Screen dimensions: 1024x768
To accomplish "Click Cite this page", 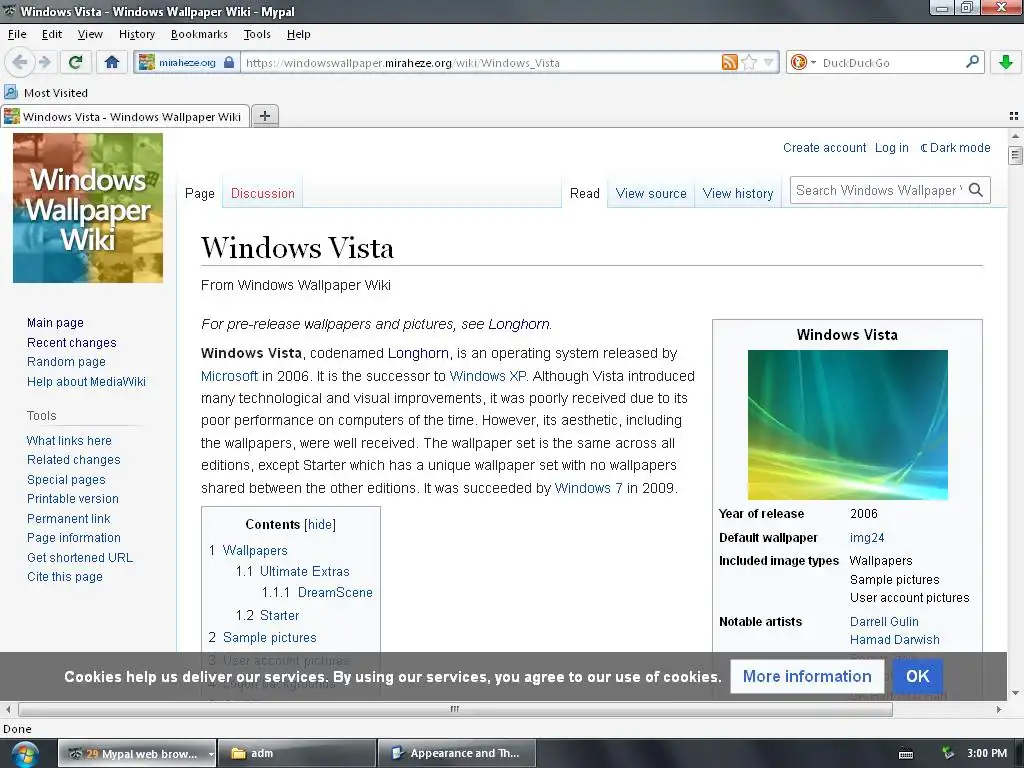I will tap(65, 577).
